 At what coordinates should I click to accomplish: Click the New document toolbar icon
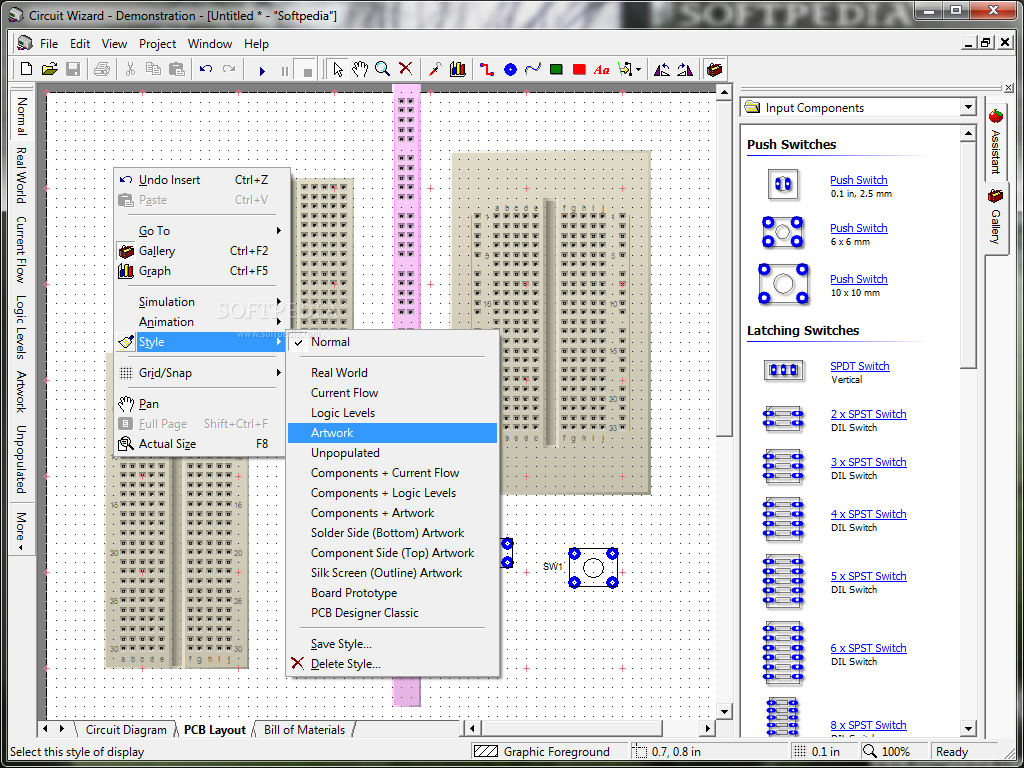[26, 69]
